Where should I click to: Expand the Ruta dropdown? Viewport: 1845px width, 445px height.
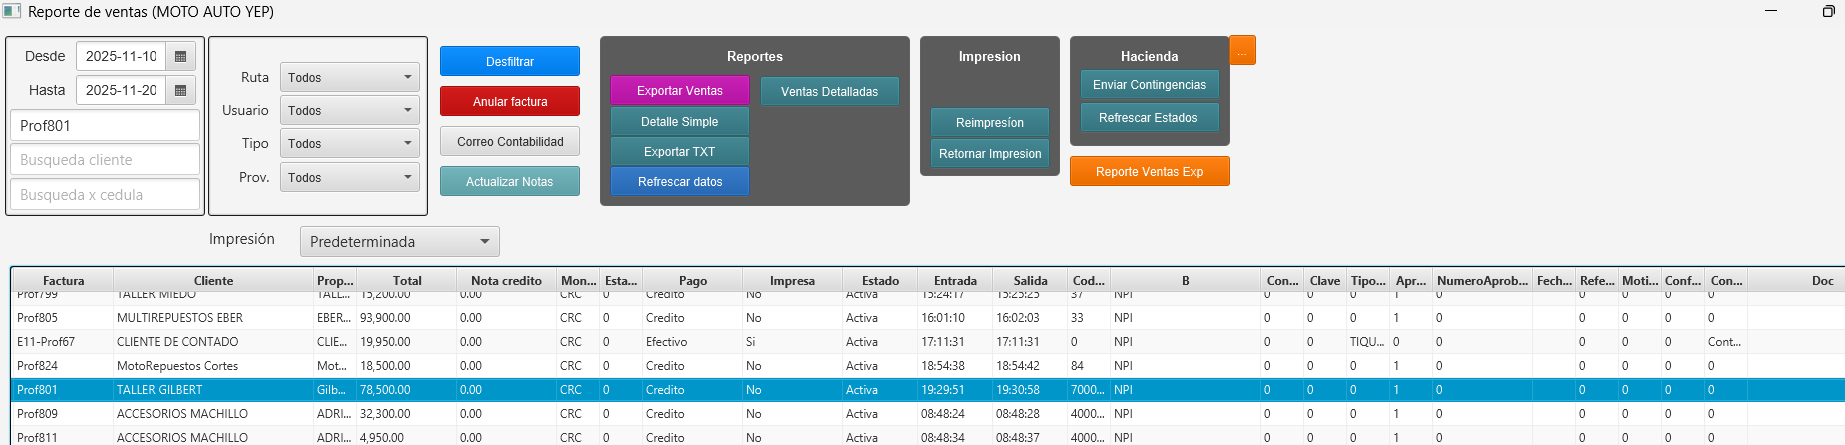[x=349, y=77]
